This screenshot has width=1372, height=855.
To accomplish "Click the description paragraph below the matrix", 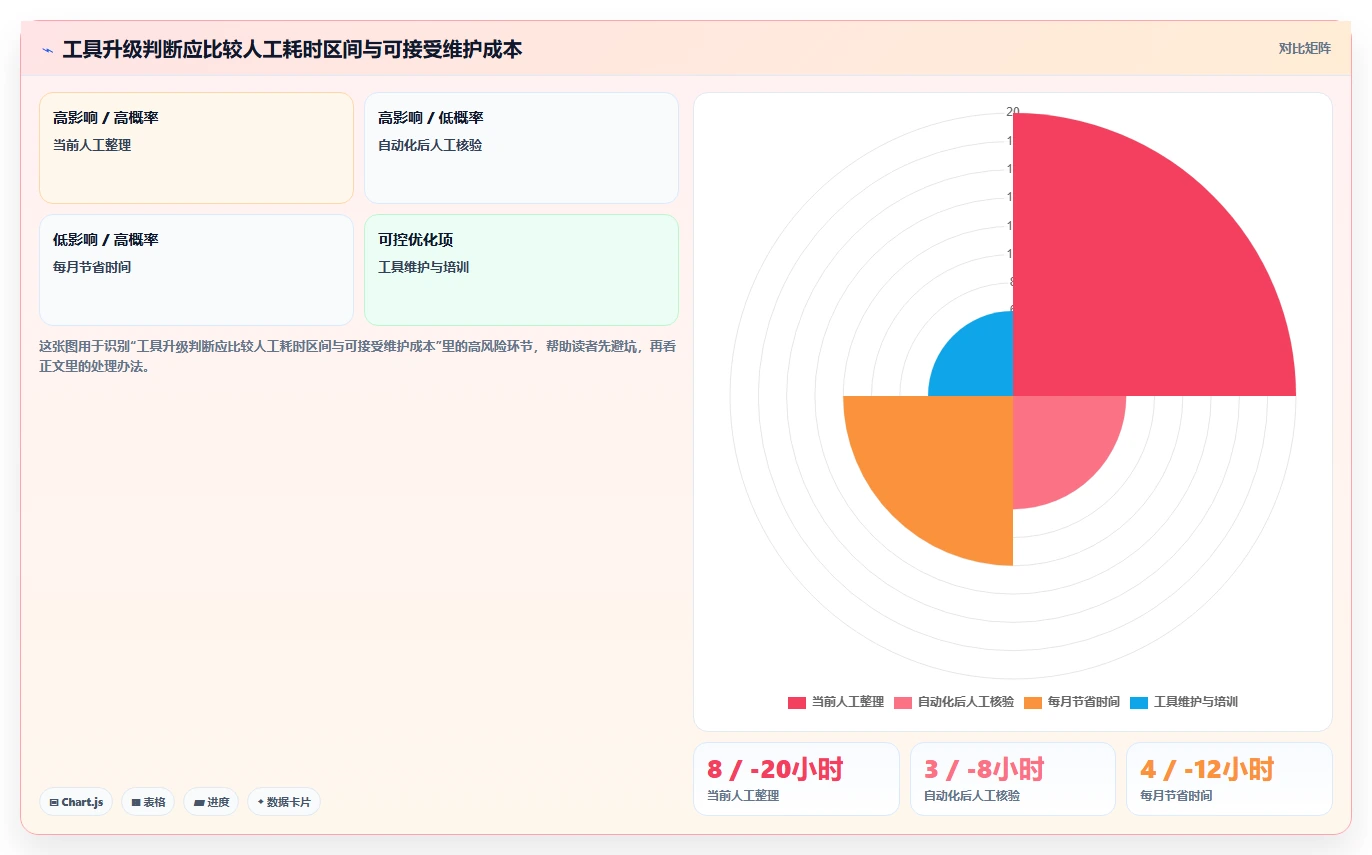I will (359, 356).
